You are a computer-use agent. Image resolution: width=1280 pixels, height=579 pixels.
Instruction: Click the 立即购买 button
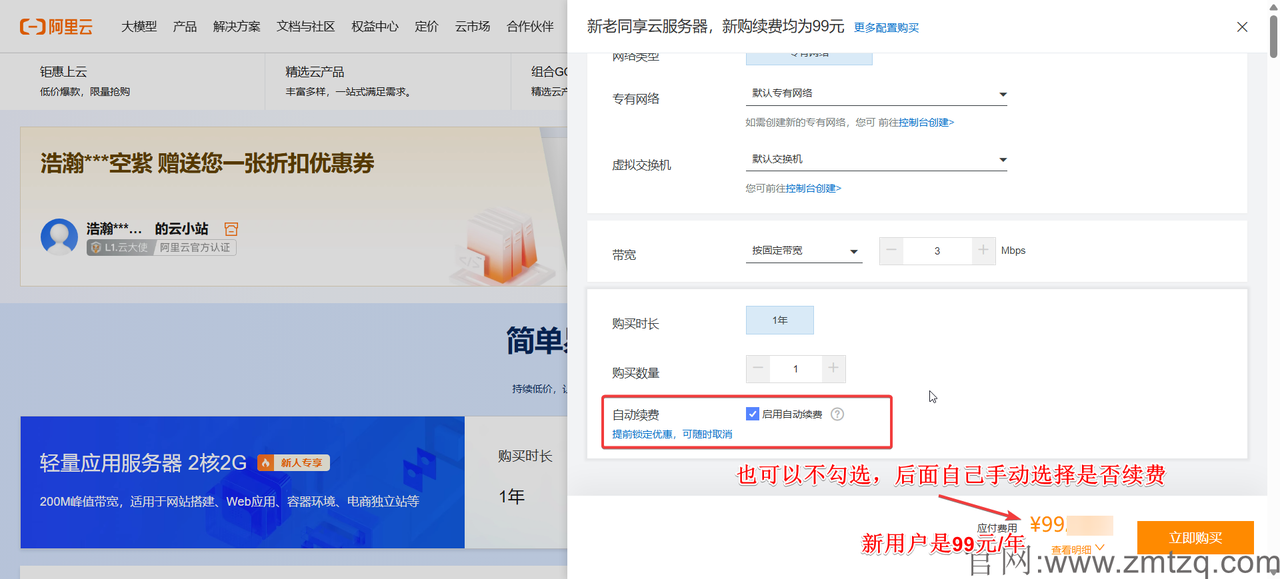(1195, 538)
